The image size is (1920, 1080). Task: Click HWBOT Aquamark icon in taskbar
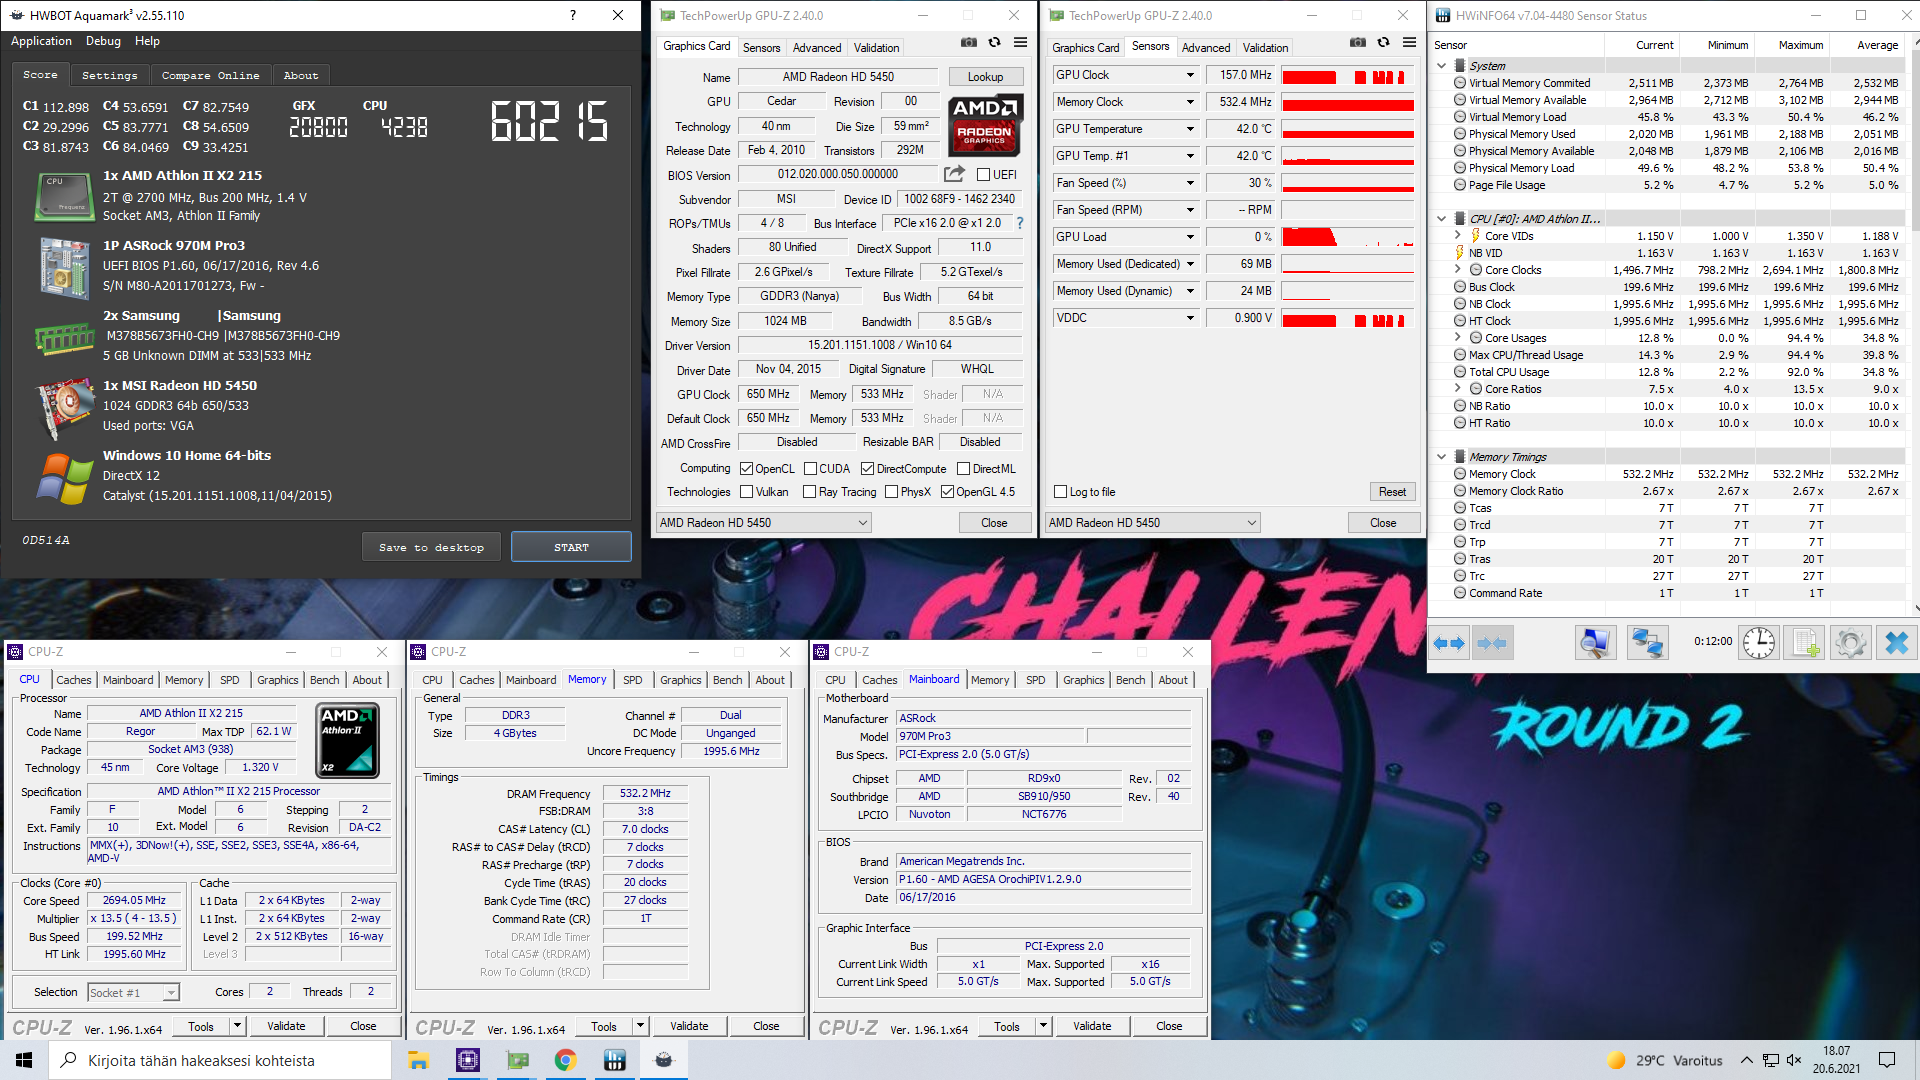tap(664, 1060)
